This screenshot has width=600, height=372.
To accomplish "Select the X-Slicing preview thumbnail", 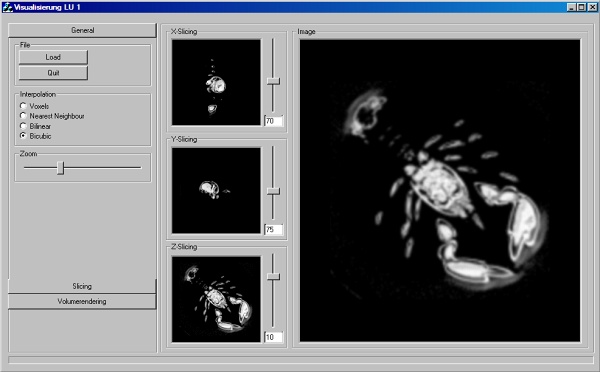I will (216, 82).
